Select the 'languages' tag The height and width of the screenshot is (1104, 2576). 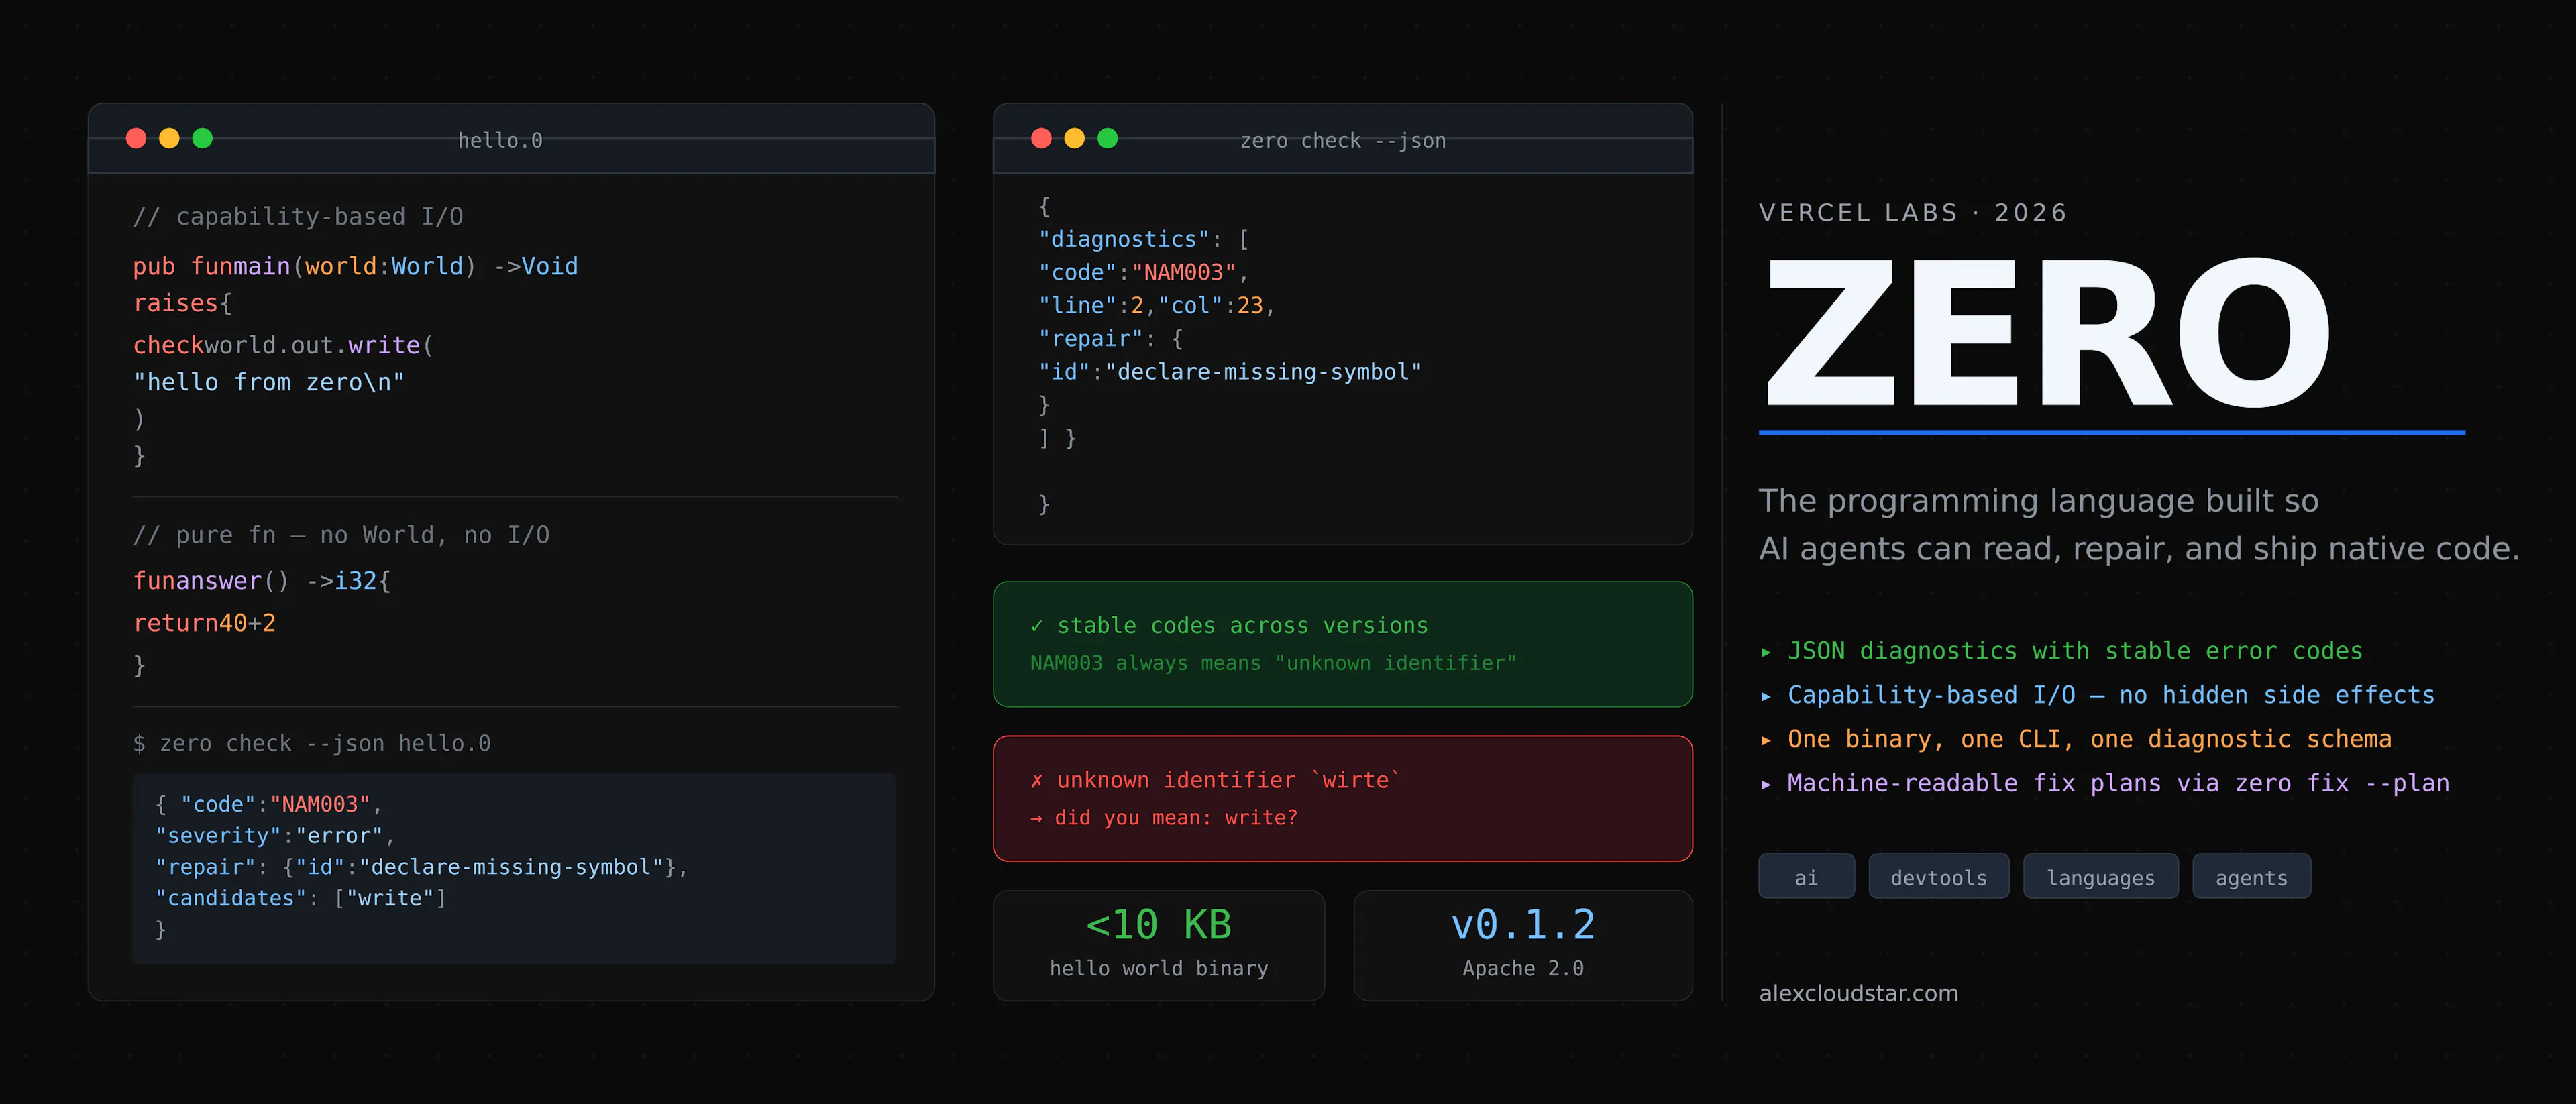2100,876
